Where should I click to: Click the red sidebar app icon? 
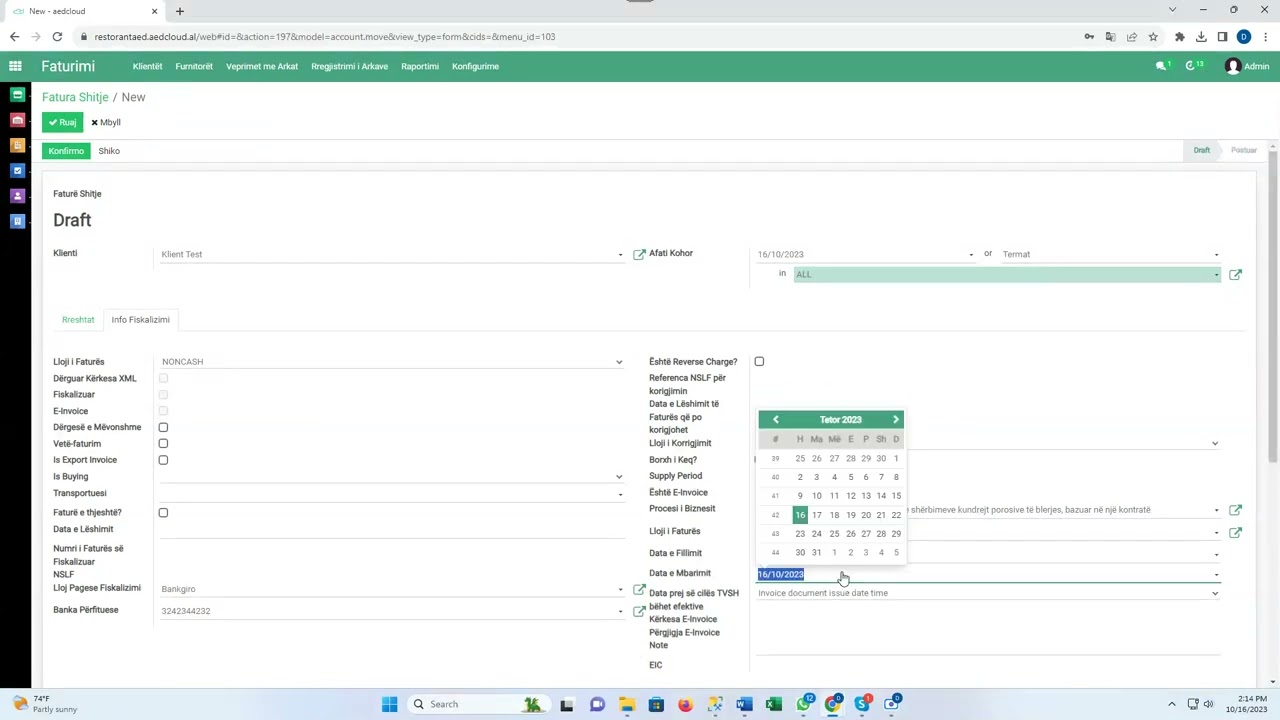(17, 120)
